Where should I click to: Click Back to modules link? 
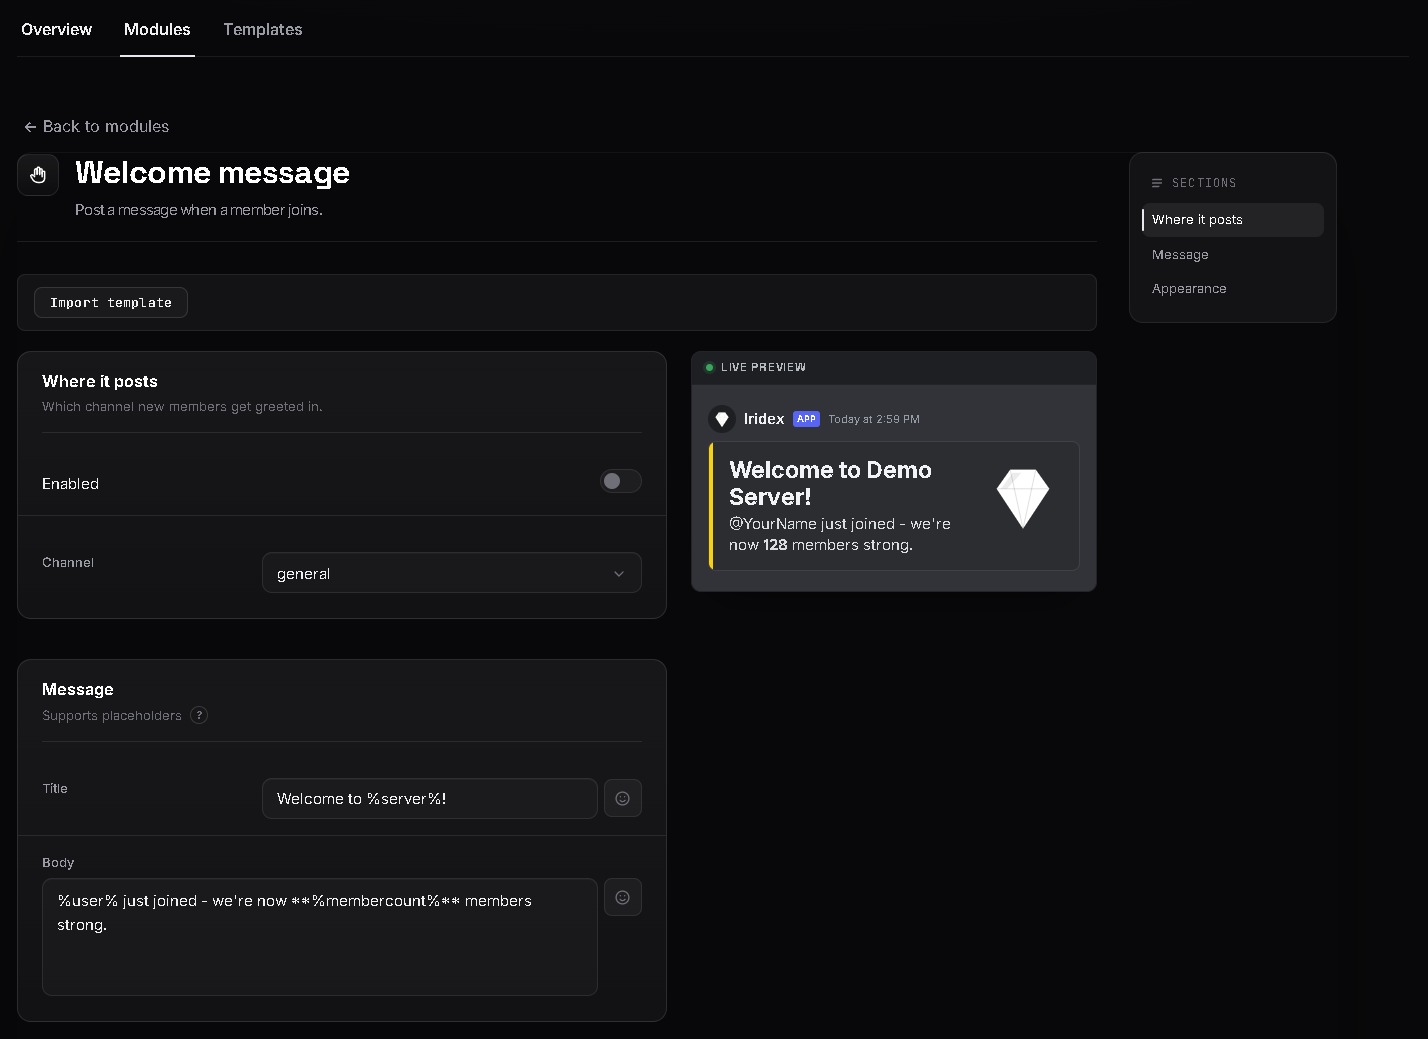point(96,126)
